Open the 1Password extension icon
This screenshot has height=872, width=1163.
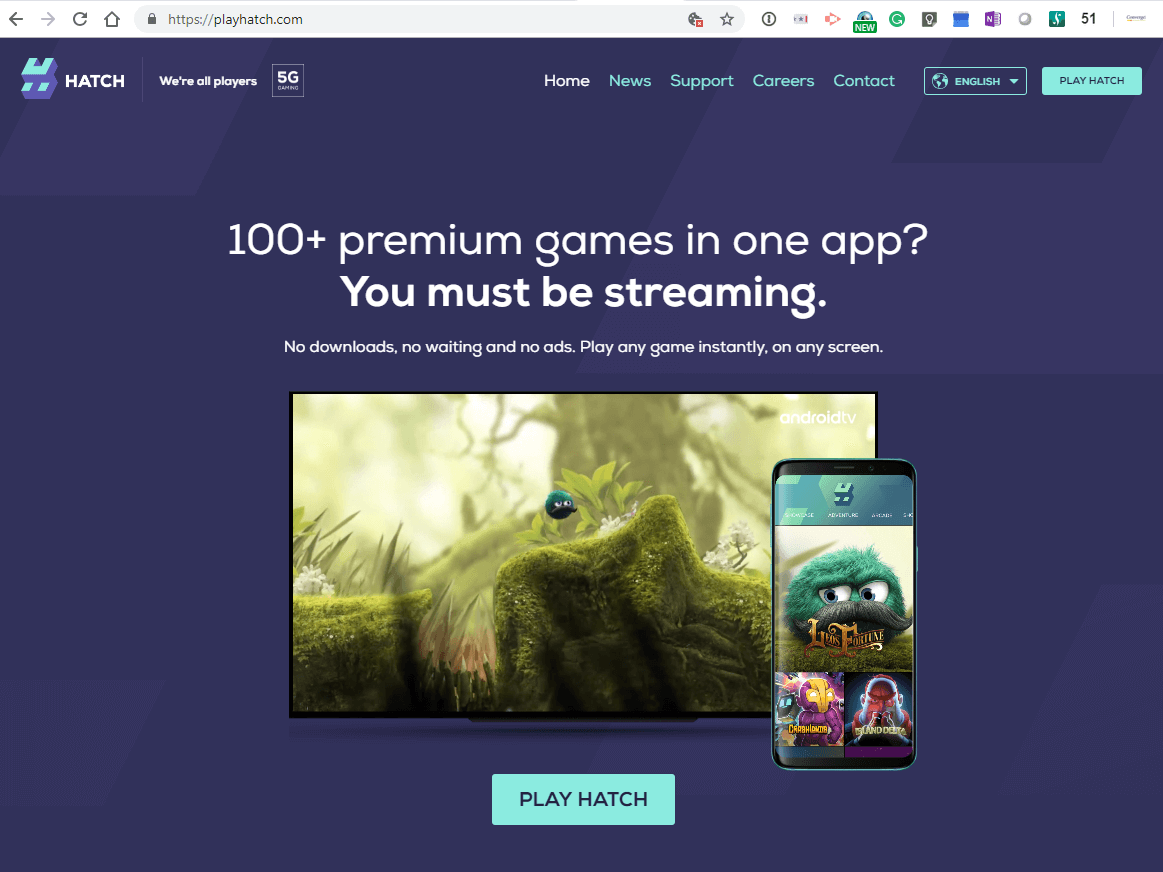[769, 19]
